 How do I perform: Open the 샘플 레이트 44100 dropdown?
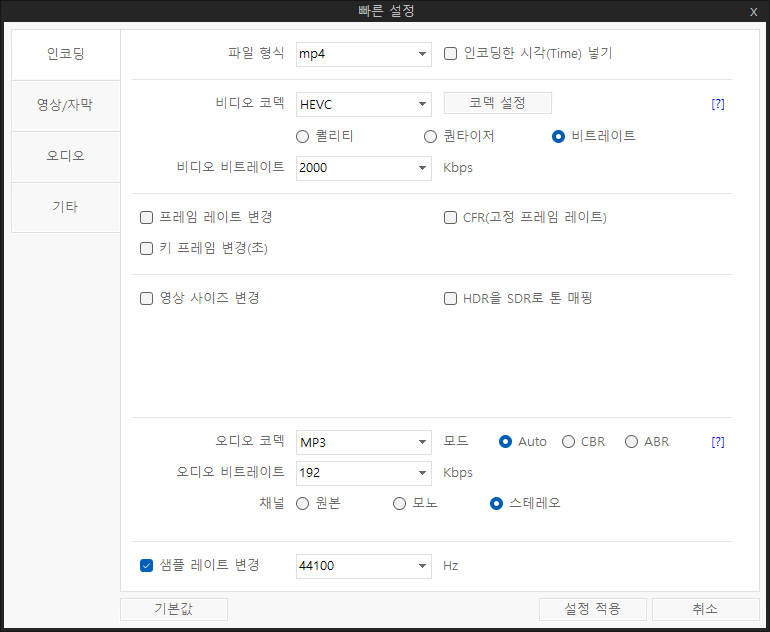[x=363, y=566]
